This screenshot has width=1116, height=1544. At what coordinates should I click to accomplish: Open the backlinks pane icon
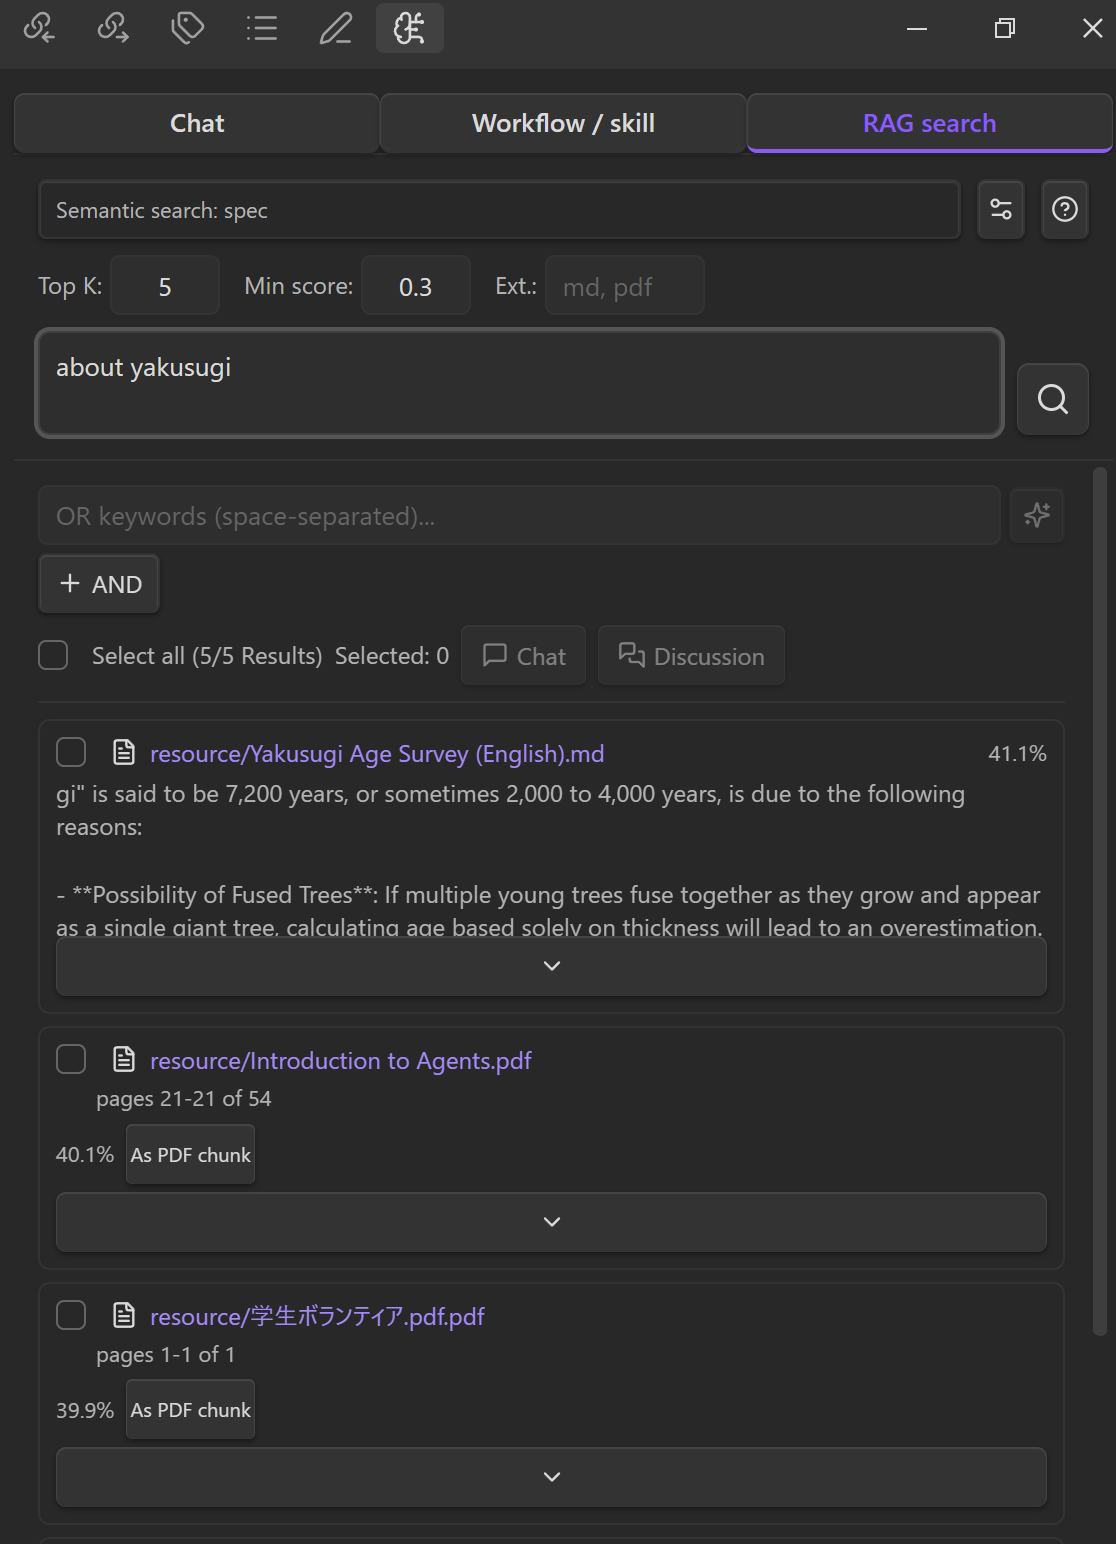(x=39, y=28)
